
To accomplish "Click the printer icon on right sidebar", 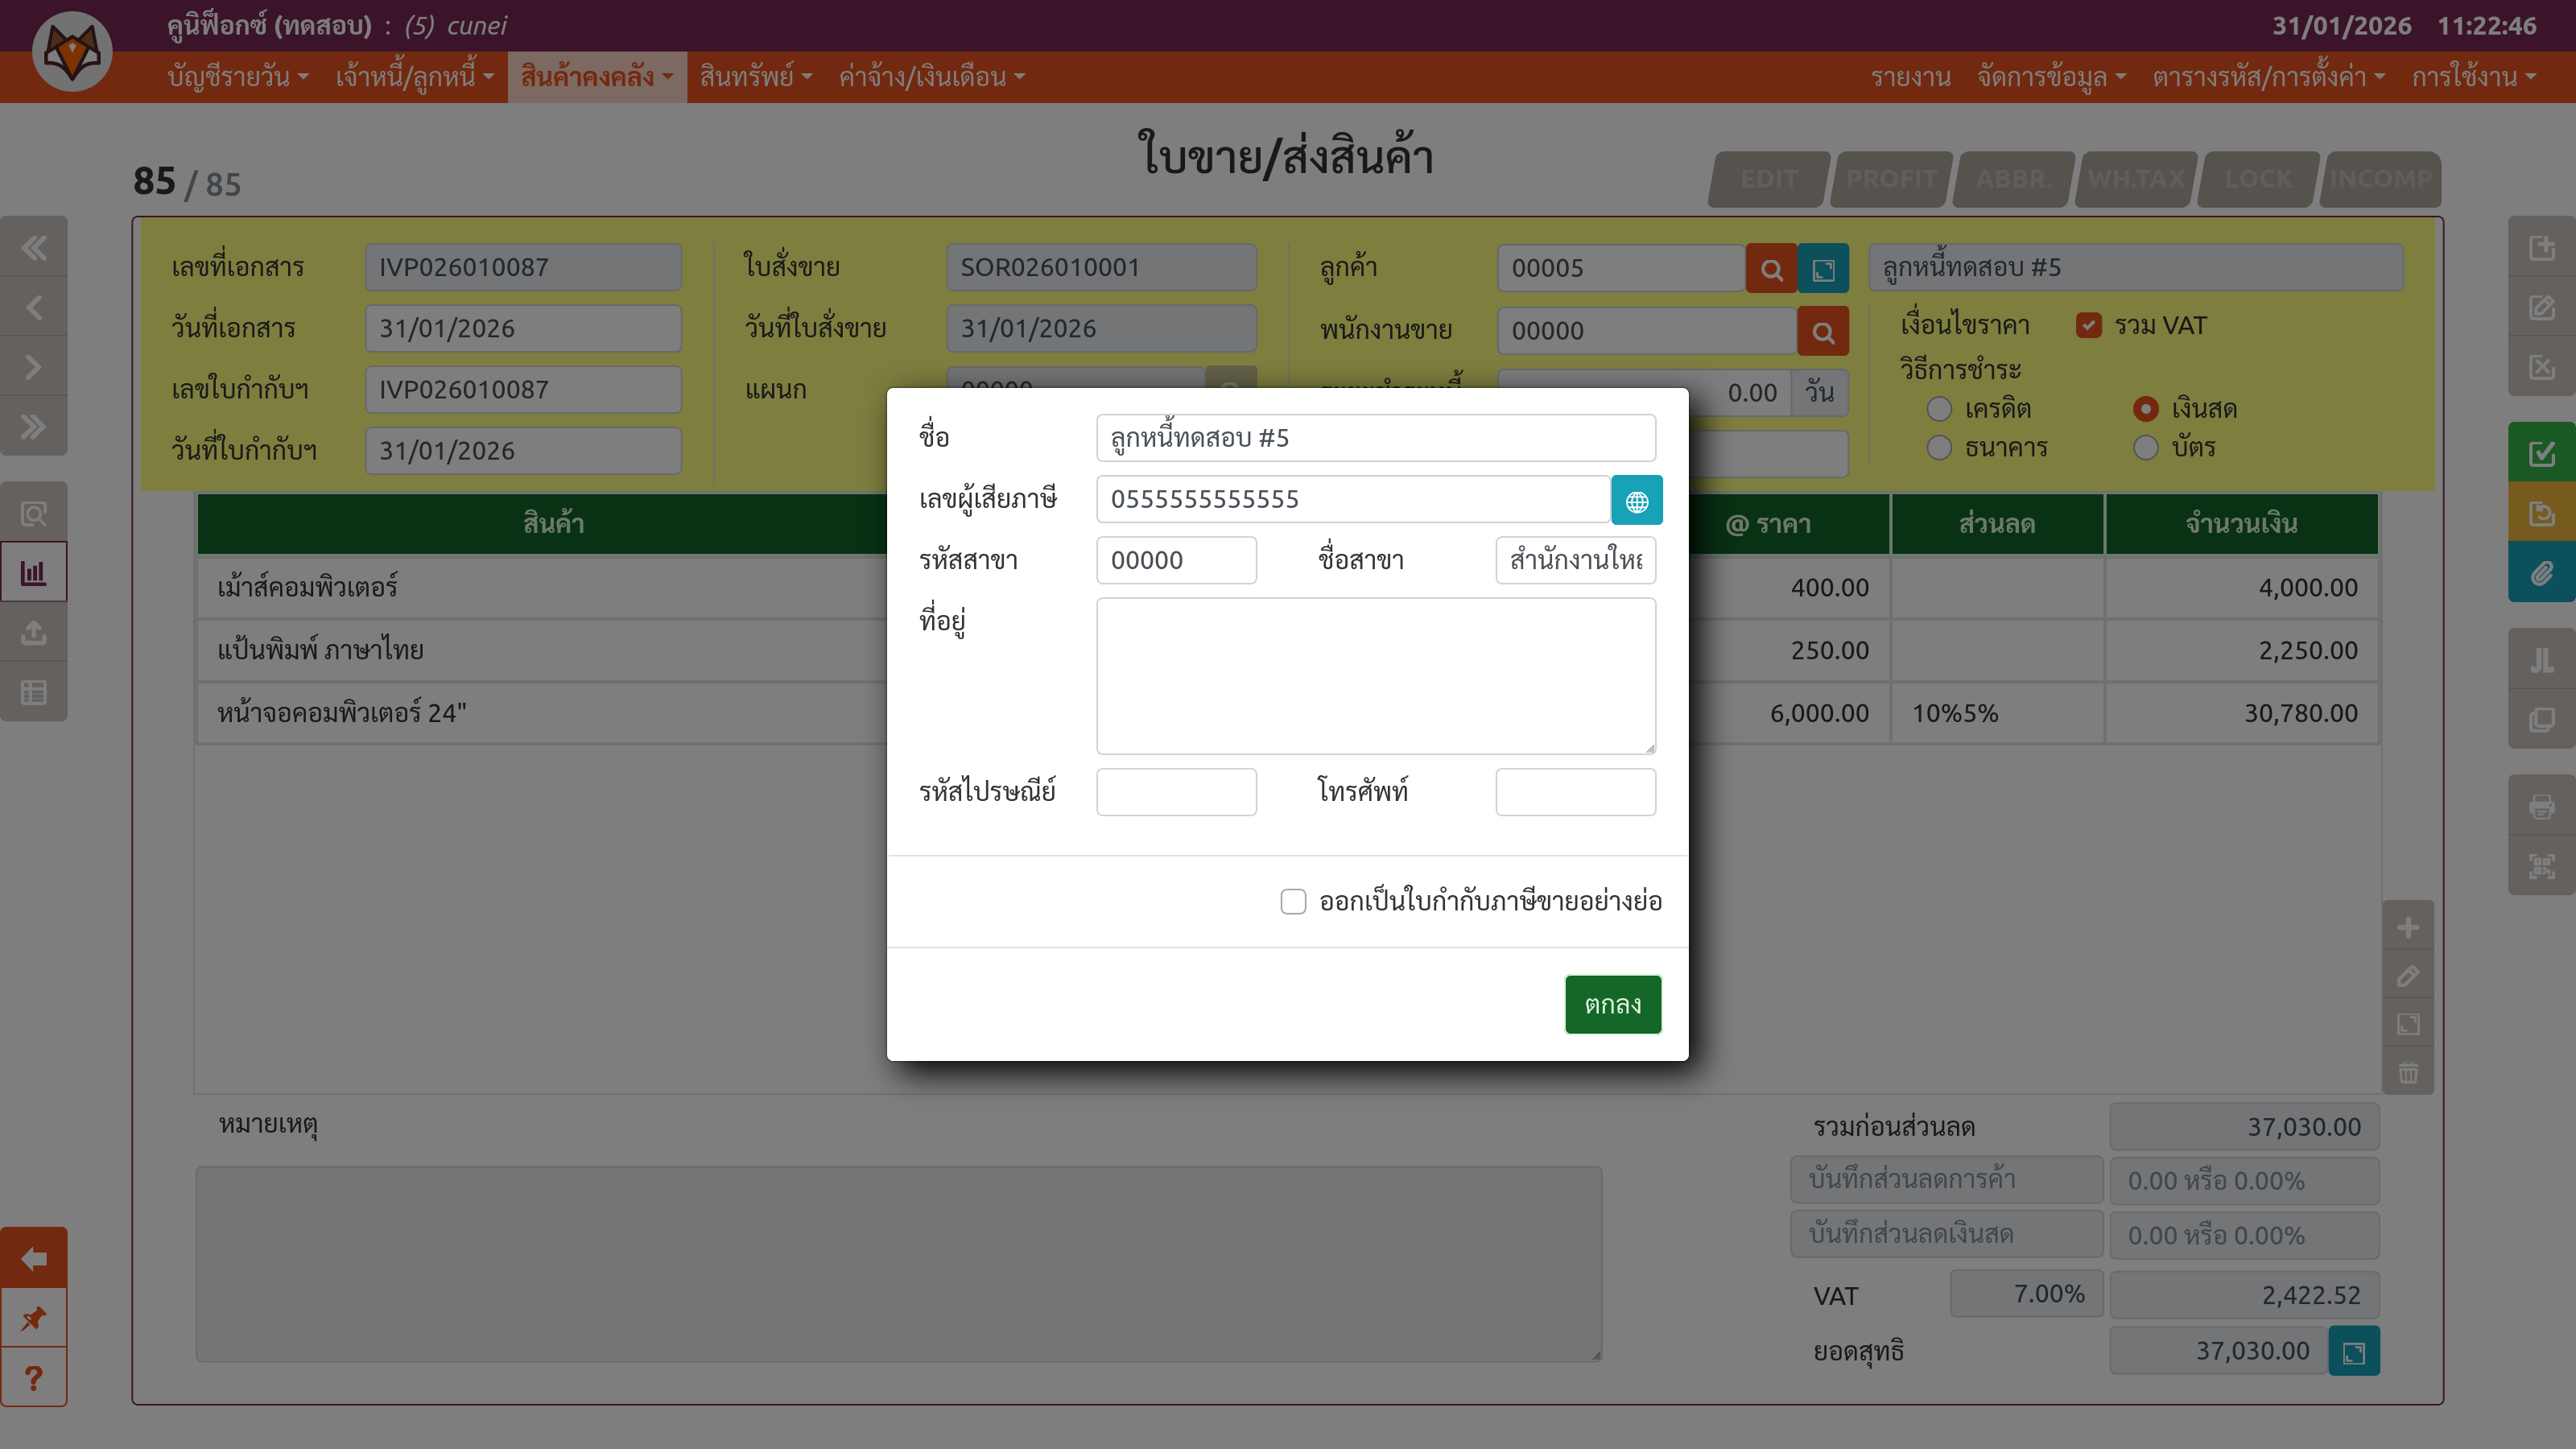I will coord(2541,806).
